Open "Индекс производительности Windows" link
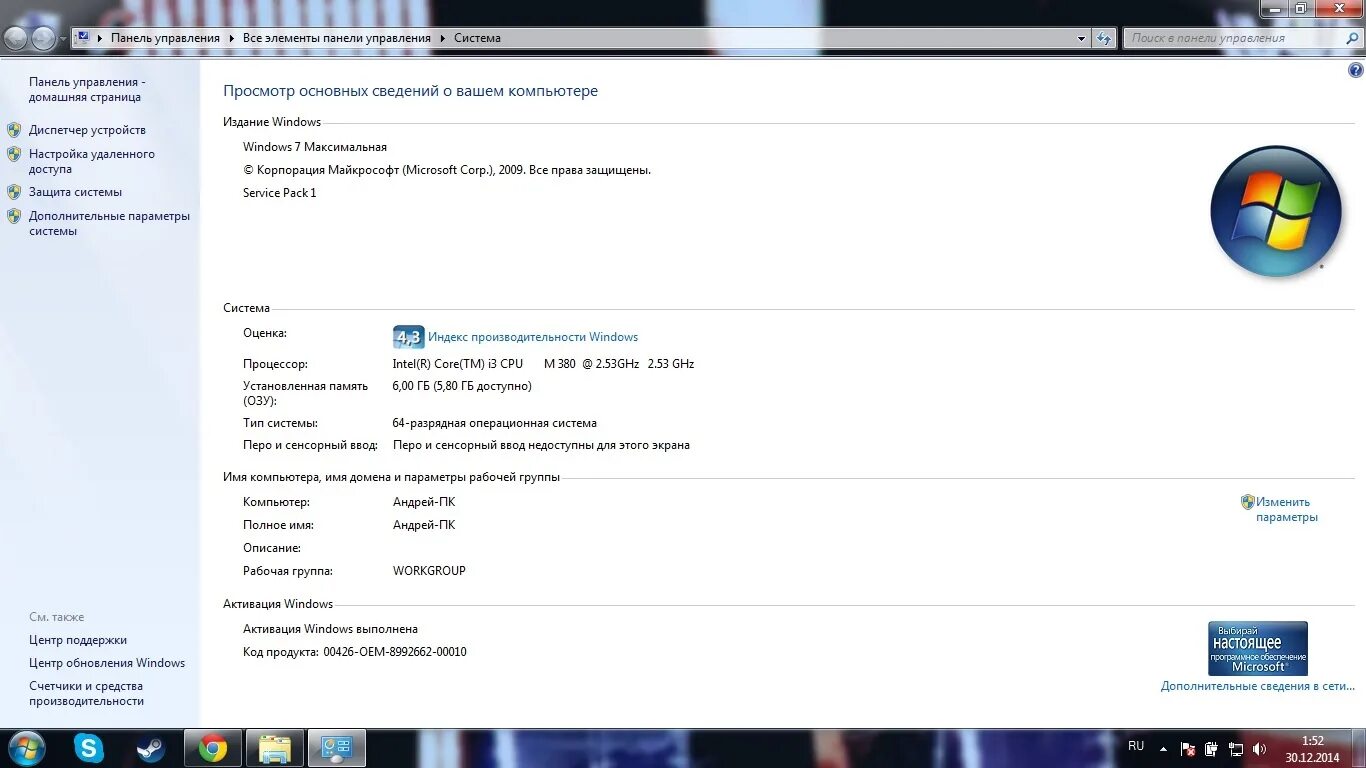This screenshot has width=1366, height=768. (533, 337)
